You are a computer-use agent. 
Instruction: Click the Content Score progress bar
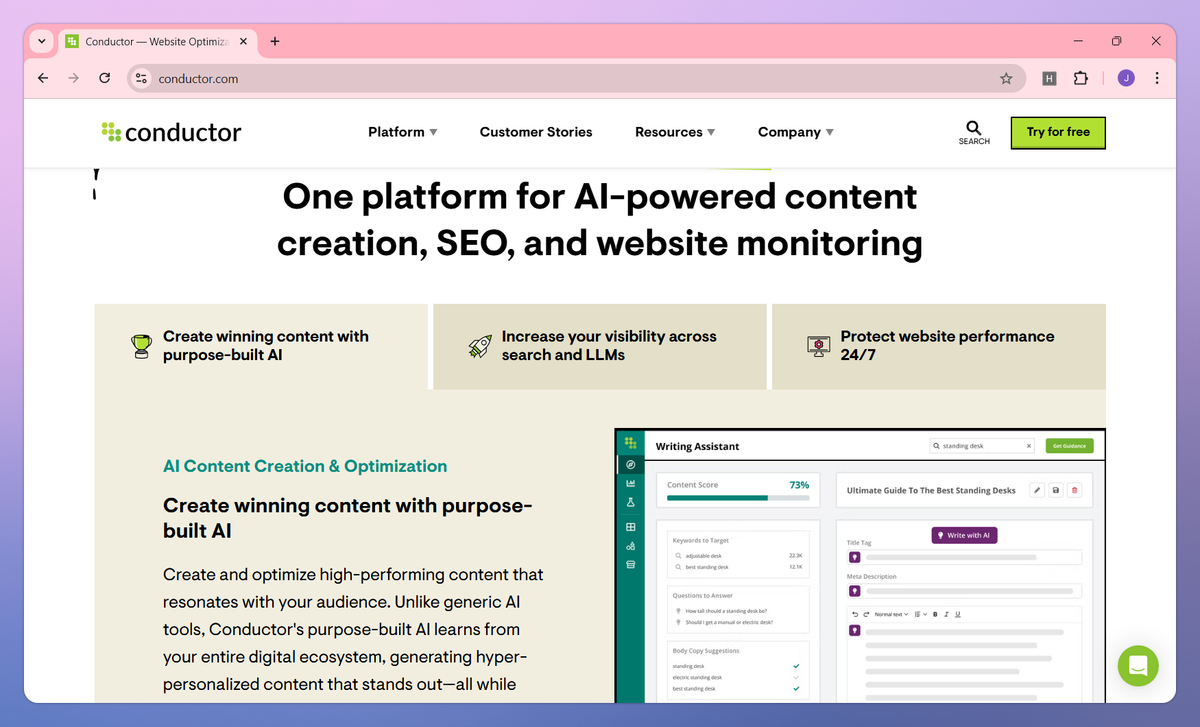point(738,498)
